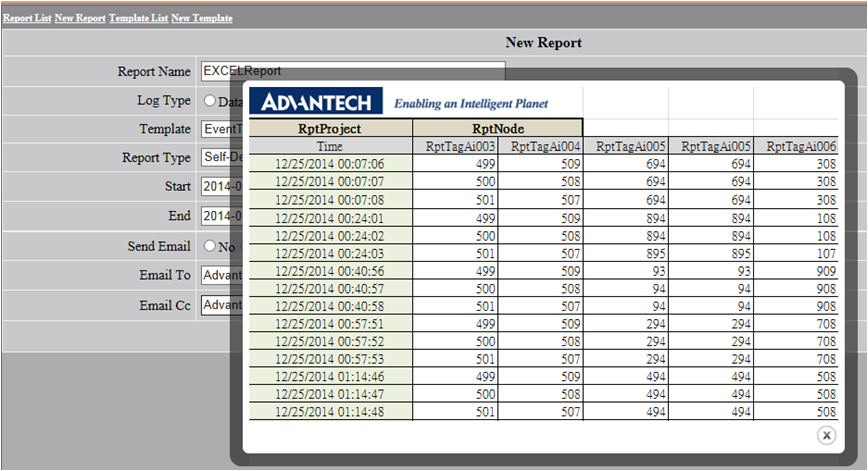Image resolution: width=868 pixels, height=471 pixels.
Task: Select timestamp 12/25/2014 00:40:58
Action: click(330, 306)
